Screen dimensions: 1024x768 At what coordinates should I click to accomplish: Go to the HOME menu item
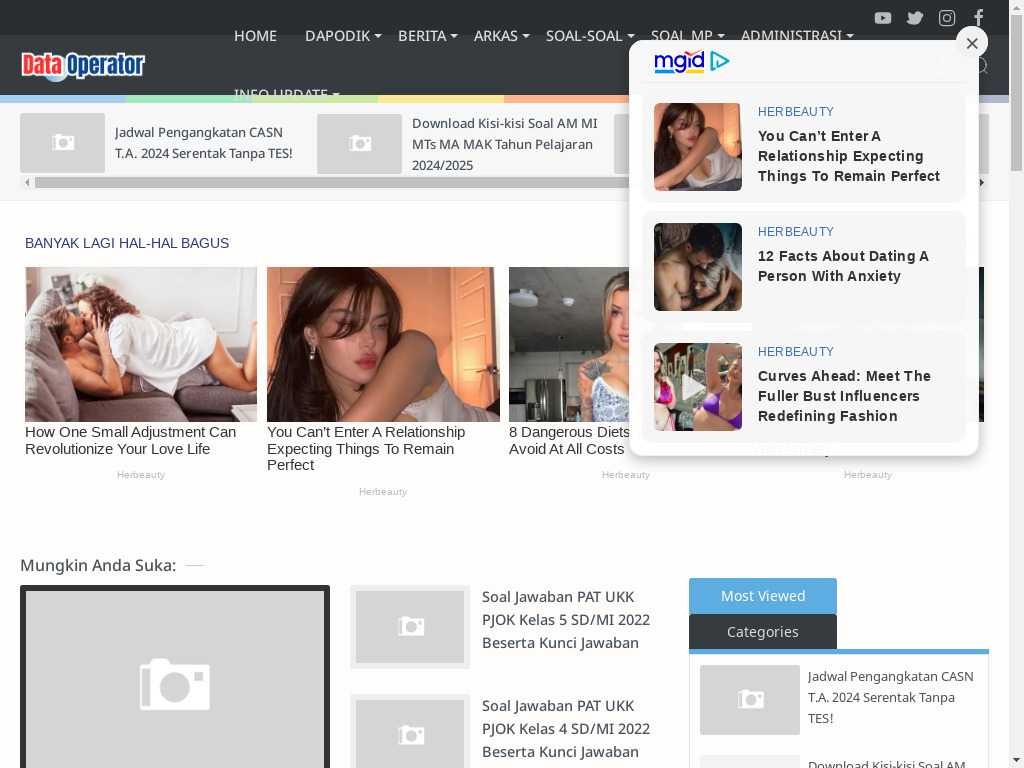(255, 36)
